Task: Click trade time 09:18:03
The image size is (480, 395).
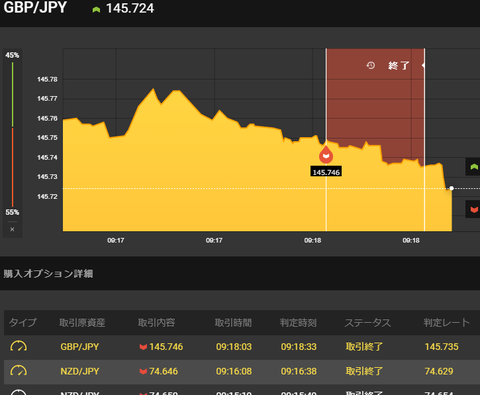Action: [x=234, y=347]
